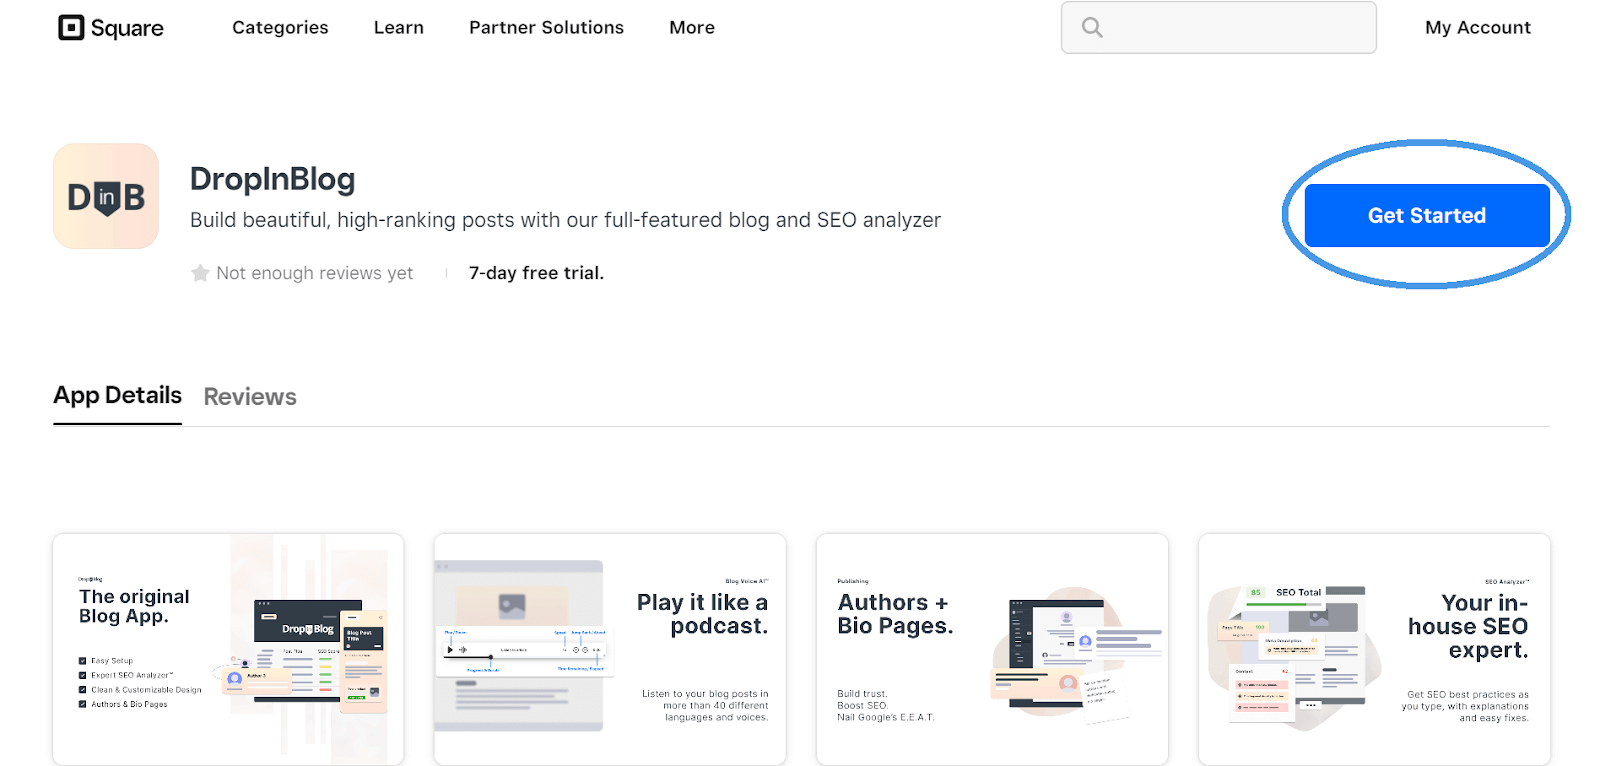Viewport: 1600px width, 766px height.
Task: Click the search magnifier icon
Action: (1090, 27)
